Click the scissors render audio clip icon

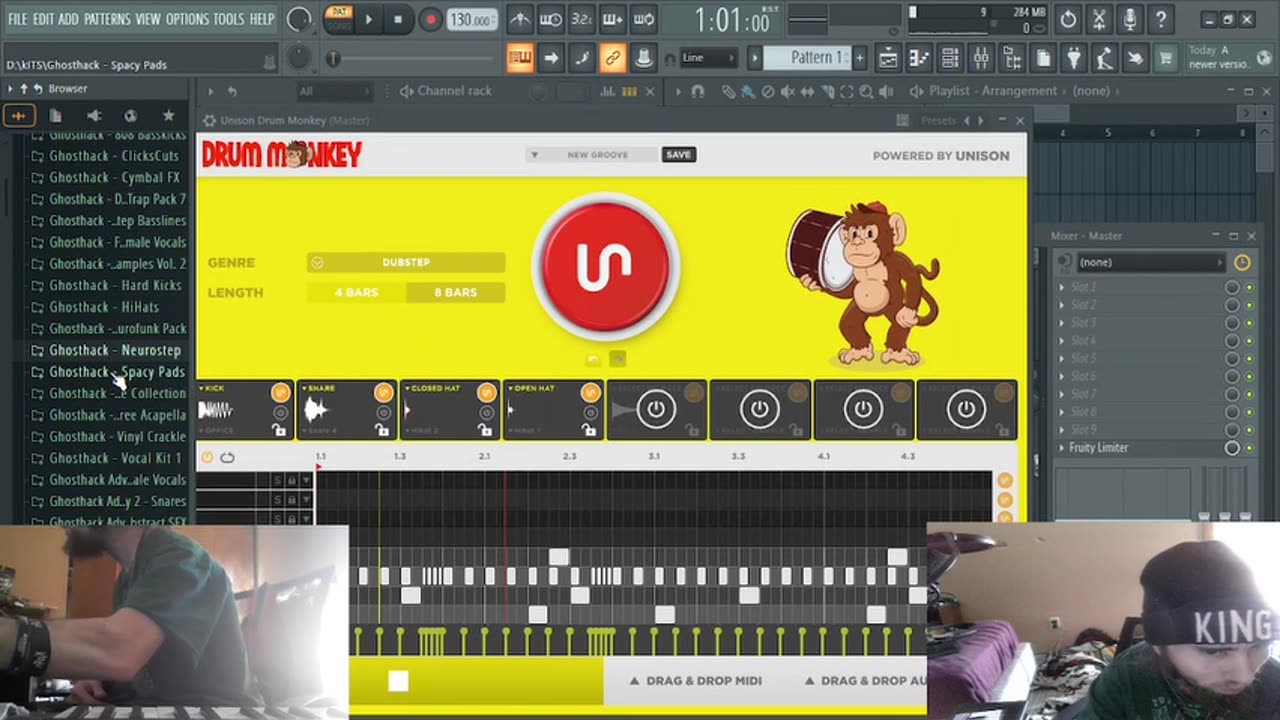(x=1099, y=19)
